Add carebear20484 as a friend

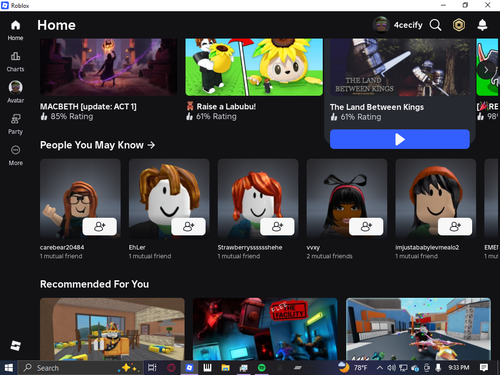99,227
